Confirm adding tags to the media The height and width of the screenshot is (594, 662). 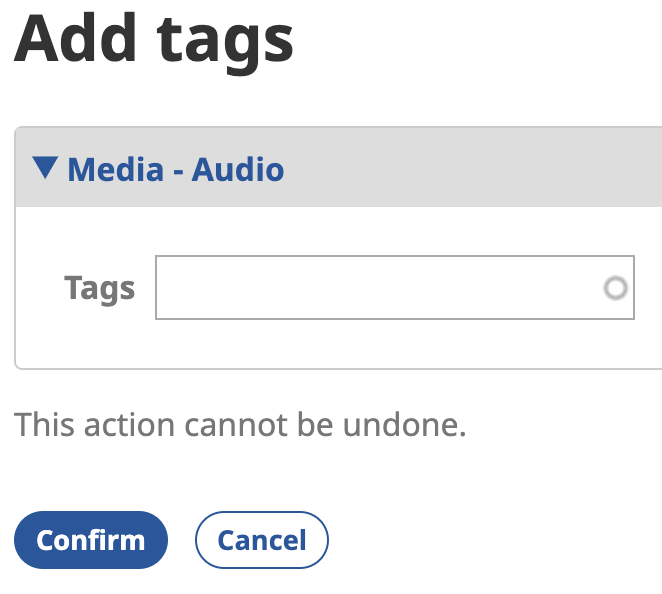(x=90, y=540)
